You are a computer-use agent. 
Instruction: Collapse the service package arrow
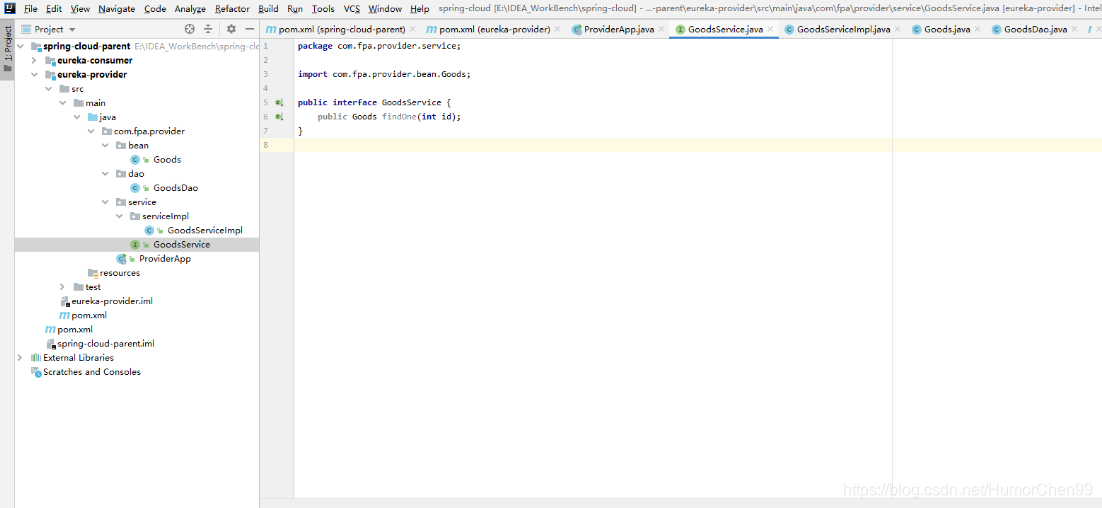coord(104,202)
